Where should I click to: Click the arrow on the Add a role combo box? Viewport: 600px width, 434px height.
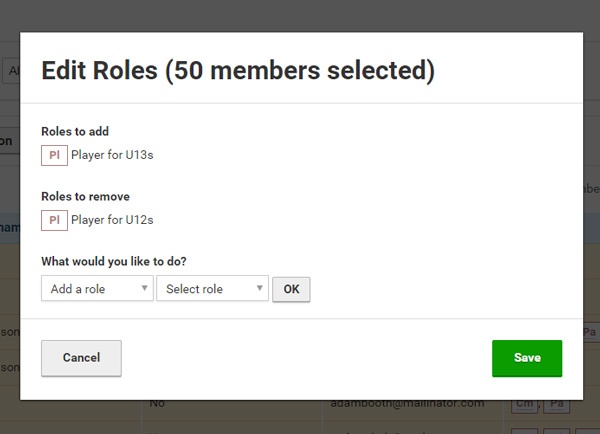(x=144, y=288)
